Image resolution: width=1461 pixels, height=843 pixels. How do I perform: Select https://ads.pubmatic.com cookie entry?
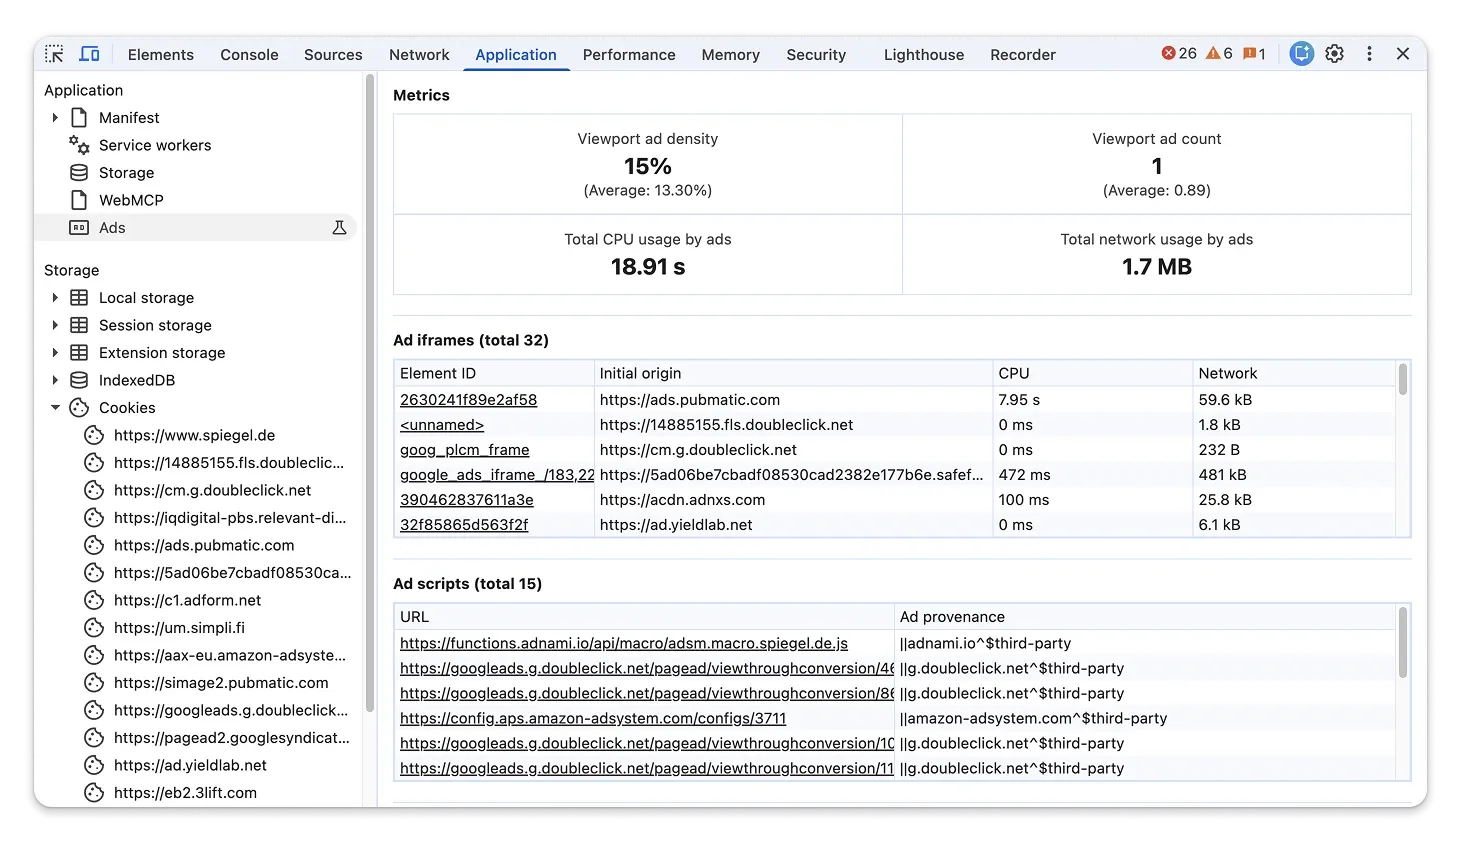[x=204, y=545]
